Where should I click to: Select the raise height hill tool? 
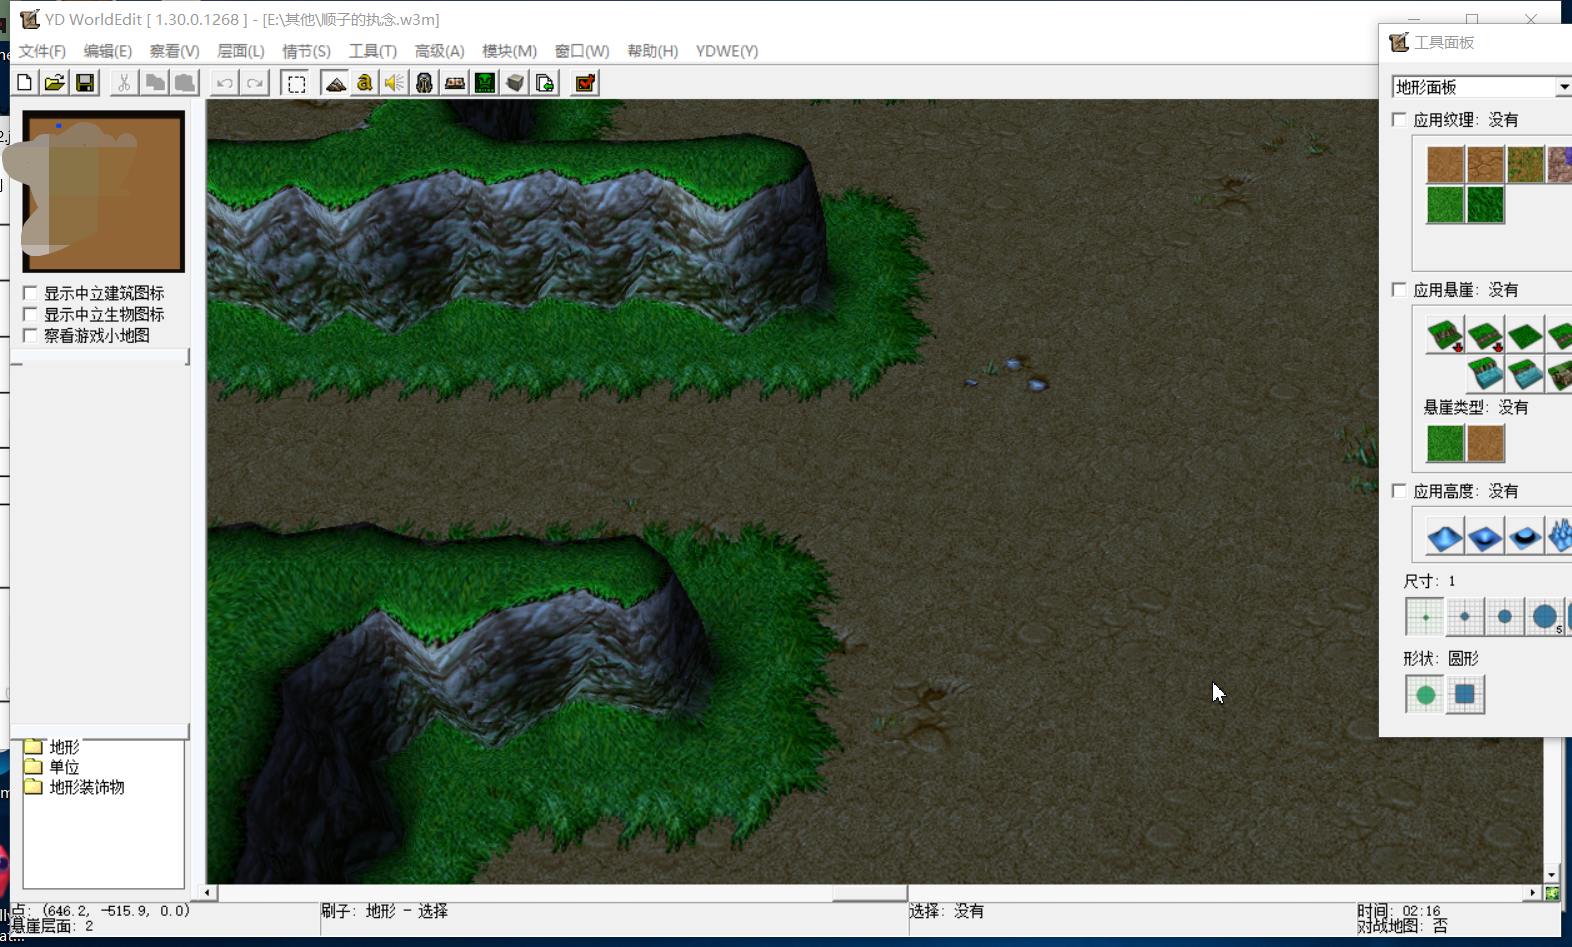pyautogui.click(x=1445, y=537)
